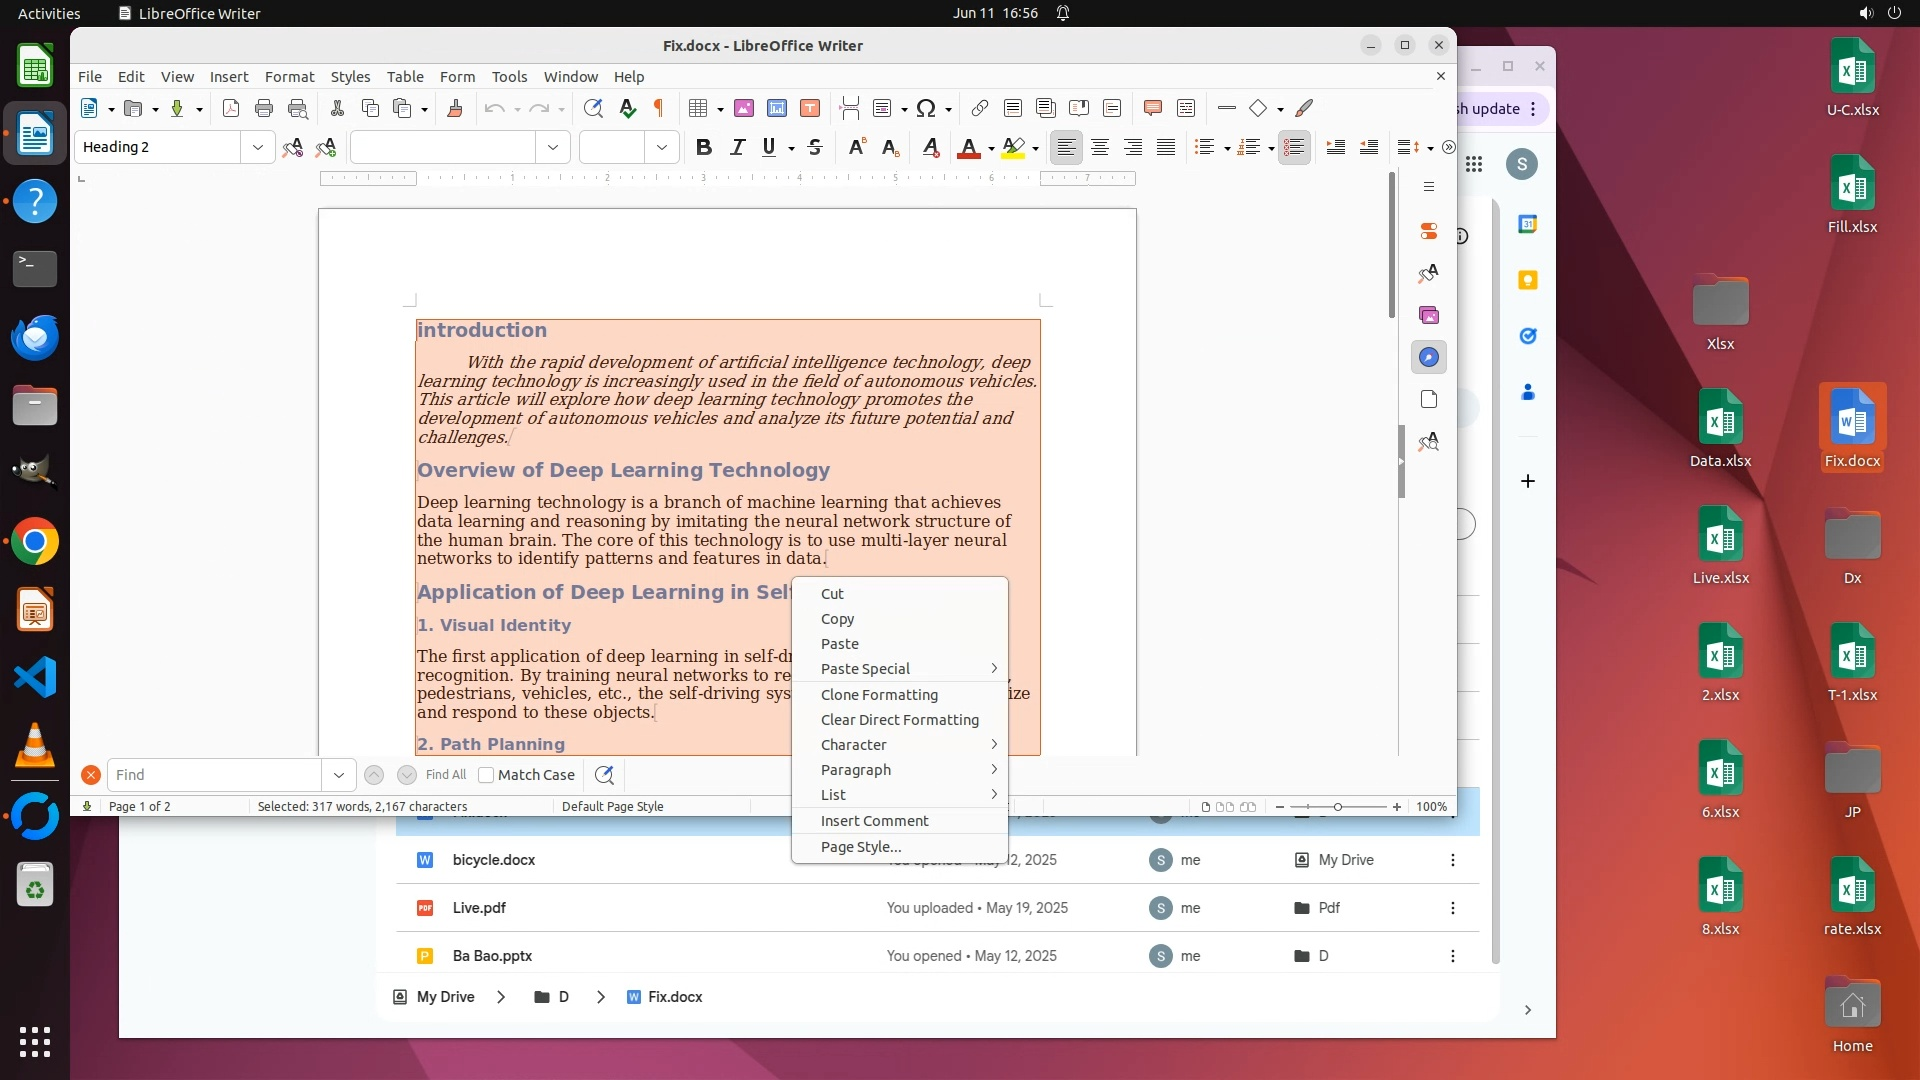This screenshot has height=1080, width=1920.
Task: Insert special character omega icon
Action: [926, 108]
